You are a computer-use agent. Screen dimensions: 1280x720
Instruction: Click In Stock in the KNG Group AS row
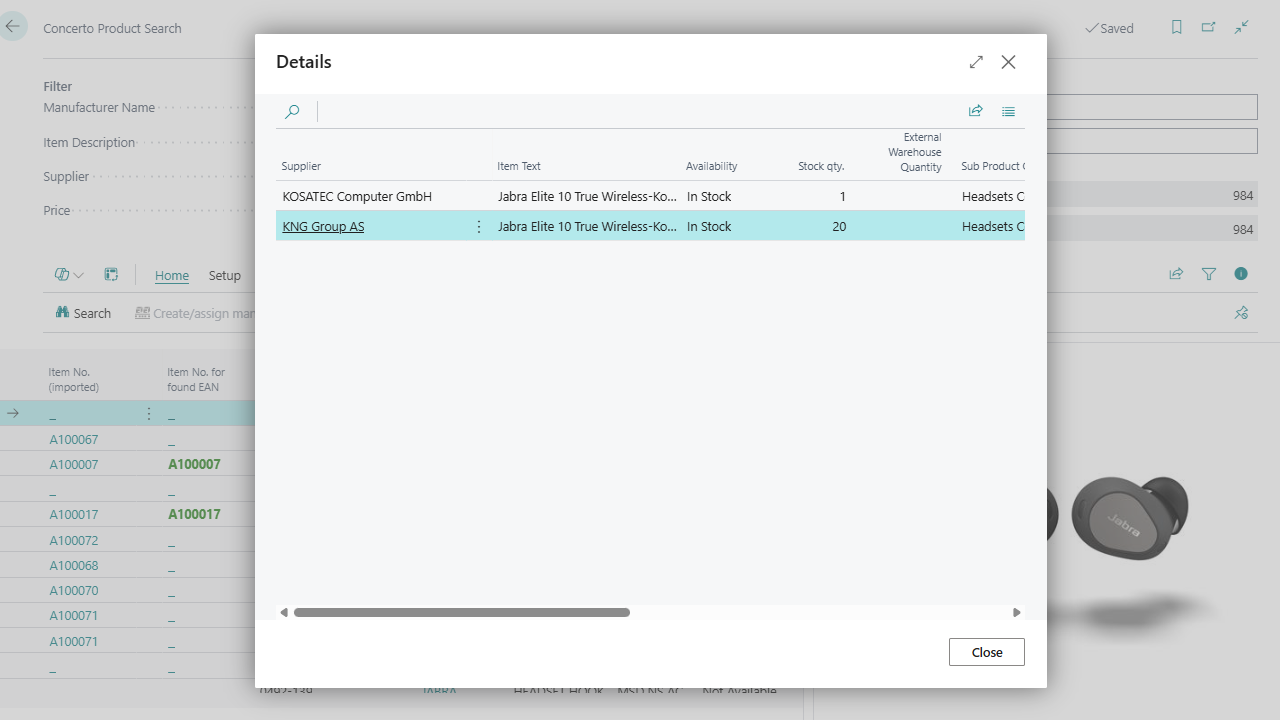[709, 227]
